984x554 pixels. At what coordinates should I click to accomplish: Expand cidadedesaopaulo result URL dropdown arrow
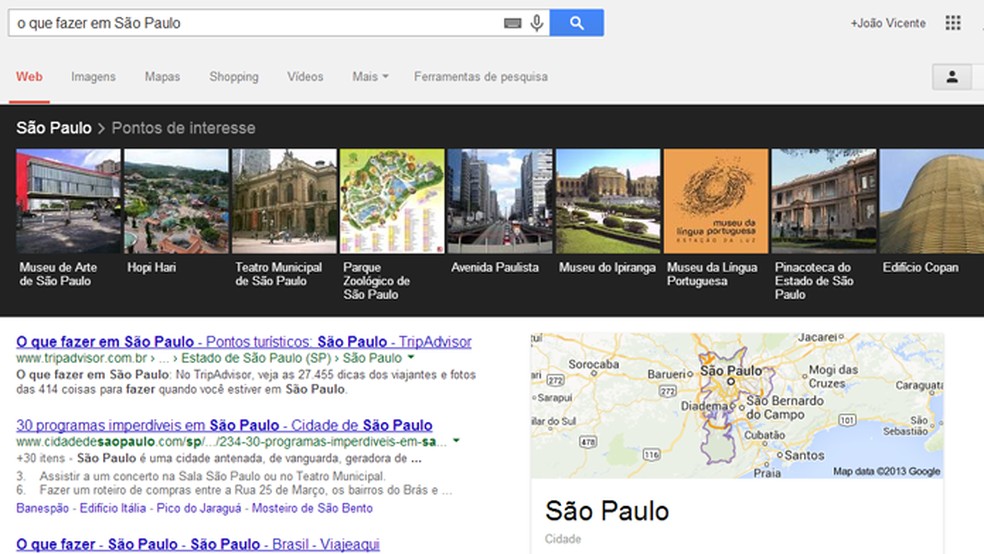click(x=456, y=440)
